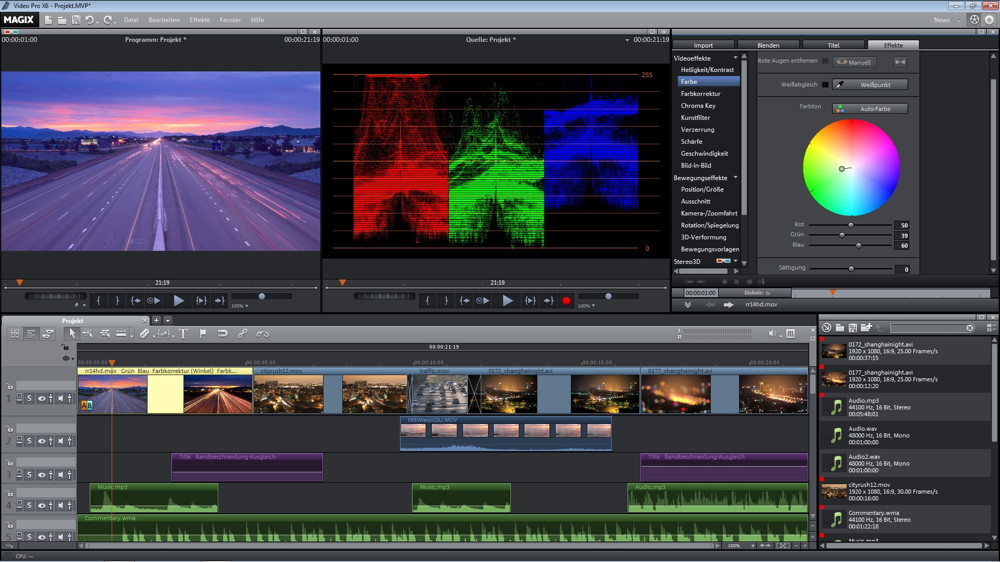Expand the Stereo3D category
The width and height of the screenshot is (1000, 562).
735,261
